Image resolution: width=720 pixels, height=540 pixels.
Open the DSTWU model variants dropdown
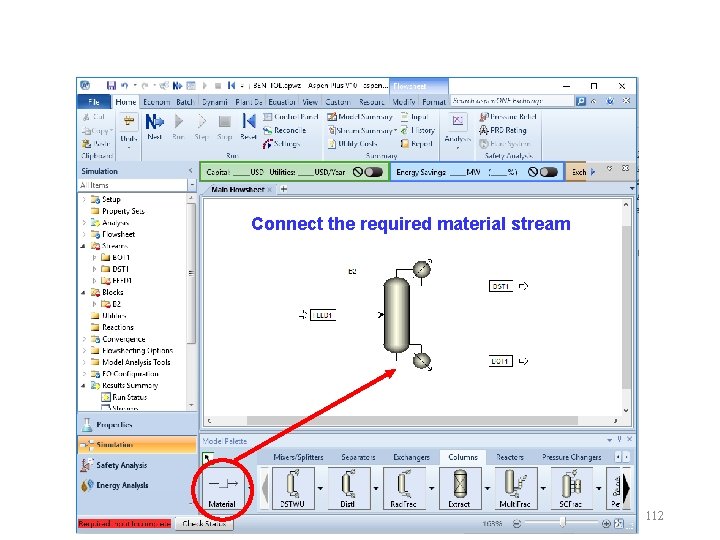(x=320, y=488)
